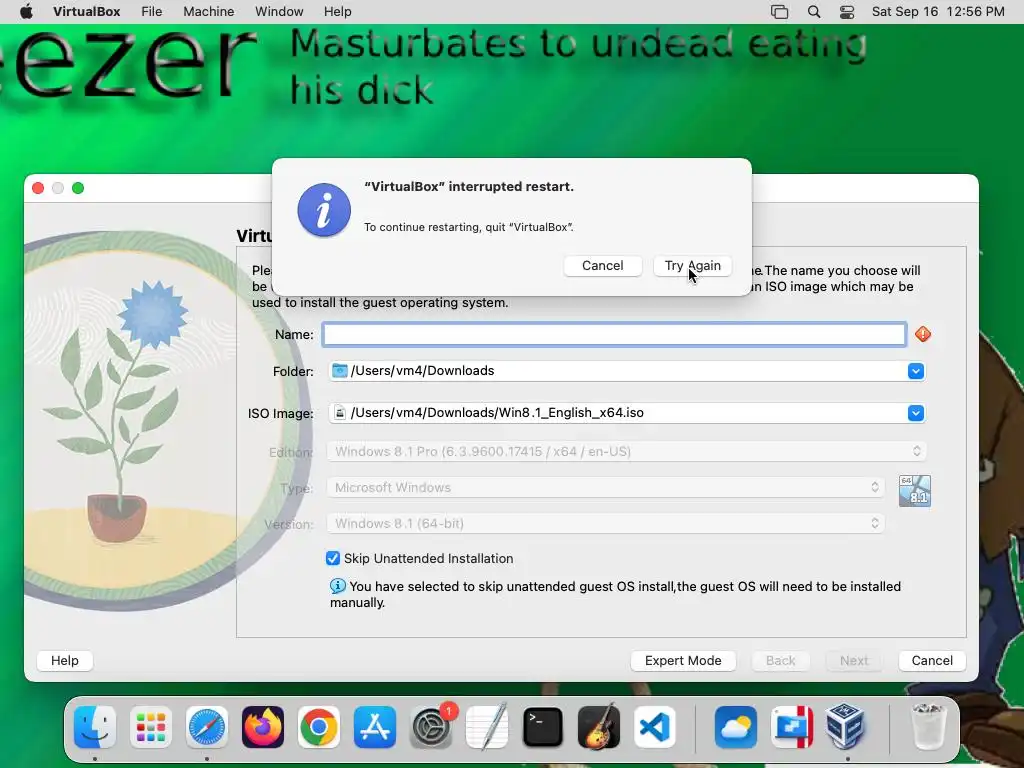Open the Weather app in the Dock

pyautogui.click(x=736, y=727)
